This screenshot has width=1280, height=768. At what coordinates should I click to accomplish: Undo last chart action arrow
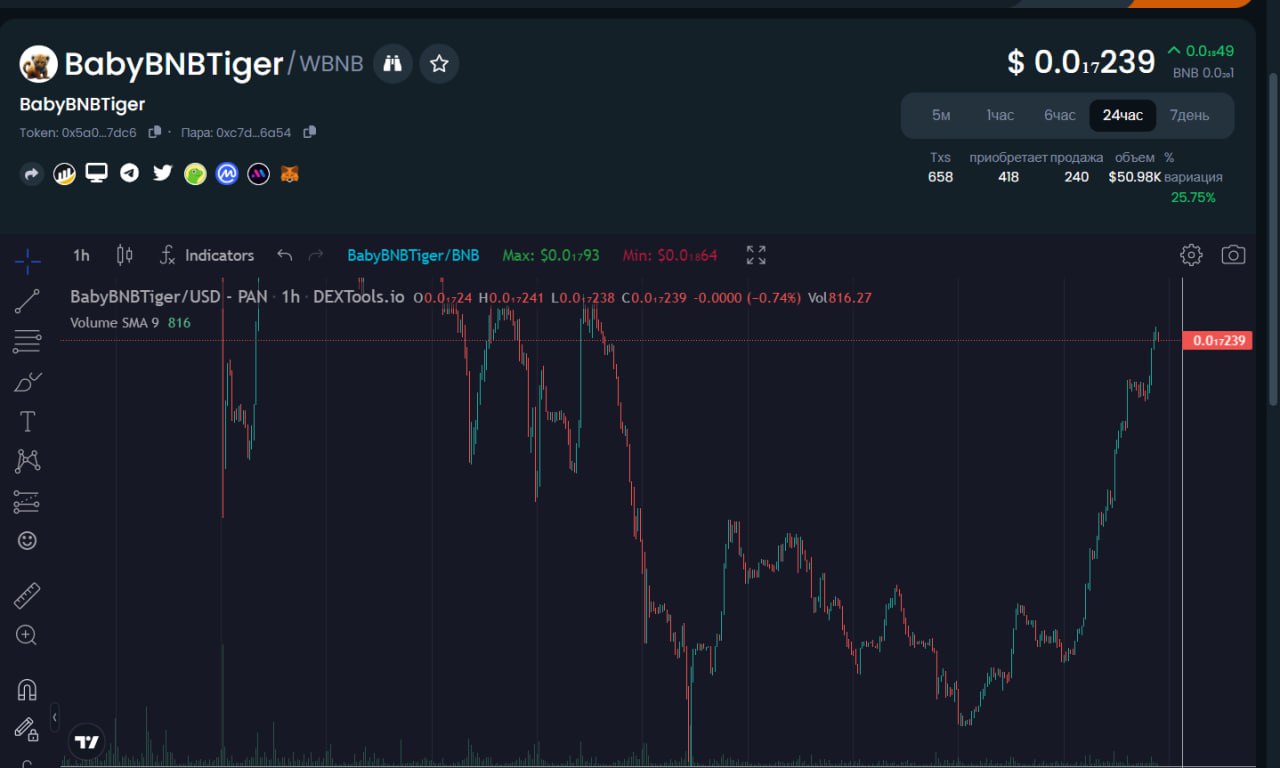[285, 255]
